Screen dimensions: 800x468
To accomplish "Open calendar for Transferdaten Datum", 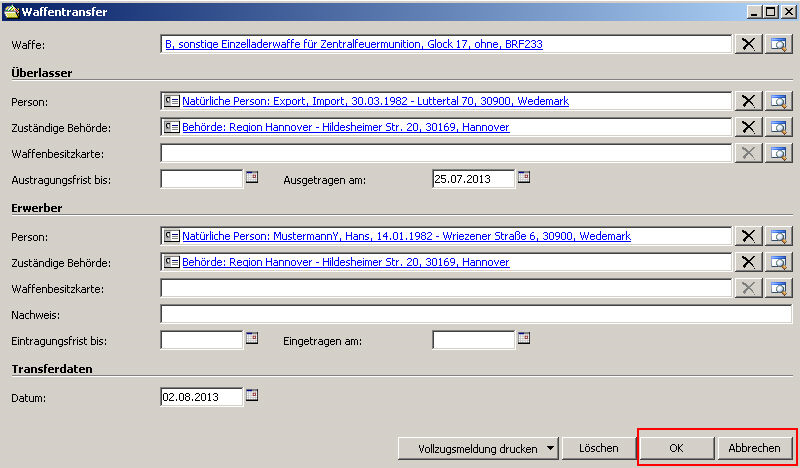I will point(252,395).
